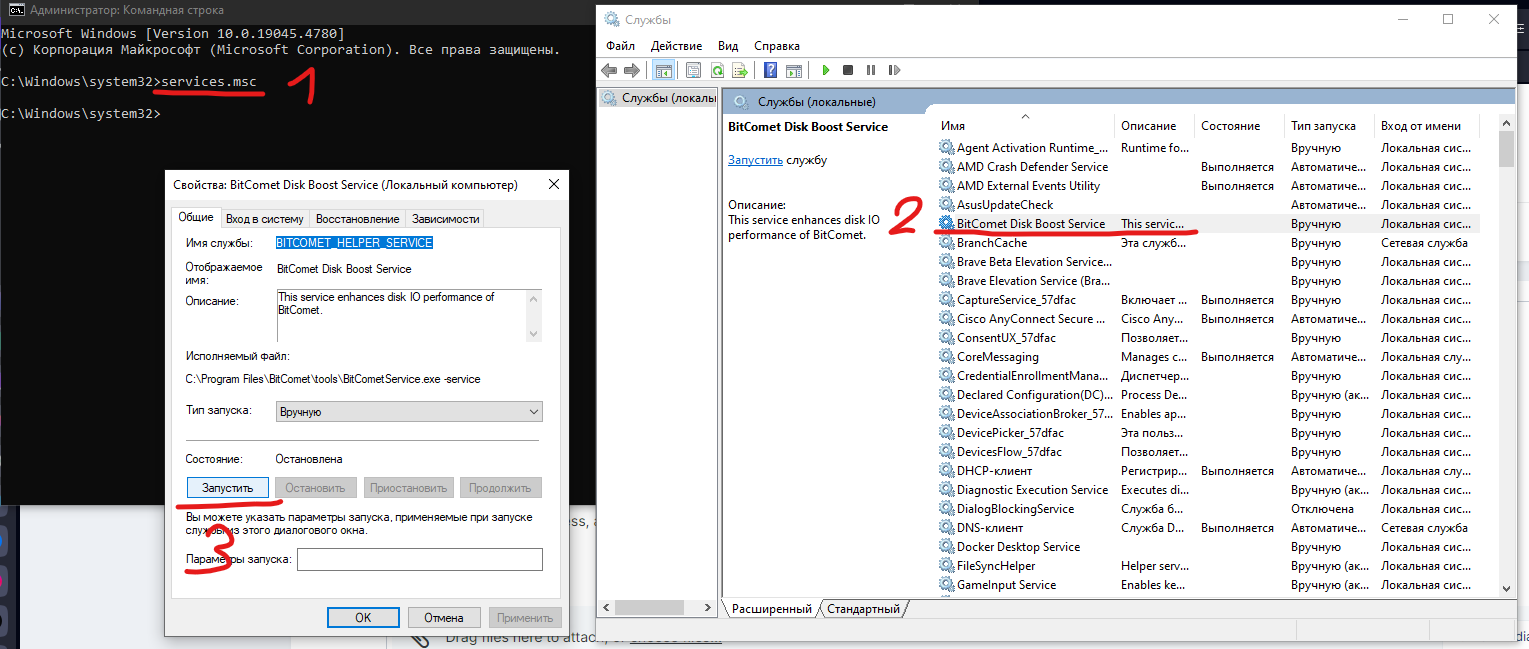Screen dimensions: 1529x649
Task: Switch to the Зависимости tab
Action: [446, 218]
